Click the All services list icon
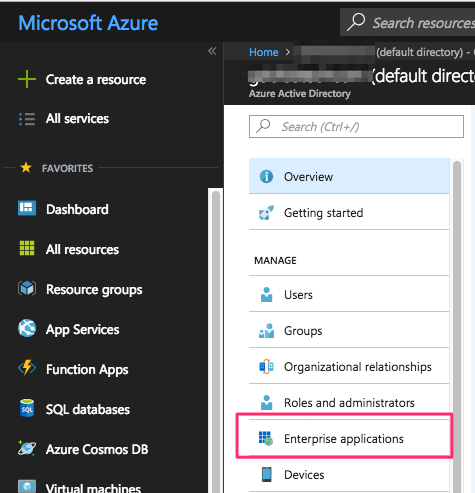This screenshot has width=475, height=493. [x=27, y=119]
